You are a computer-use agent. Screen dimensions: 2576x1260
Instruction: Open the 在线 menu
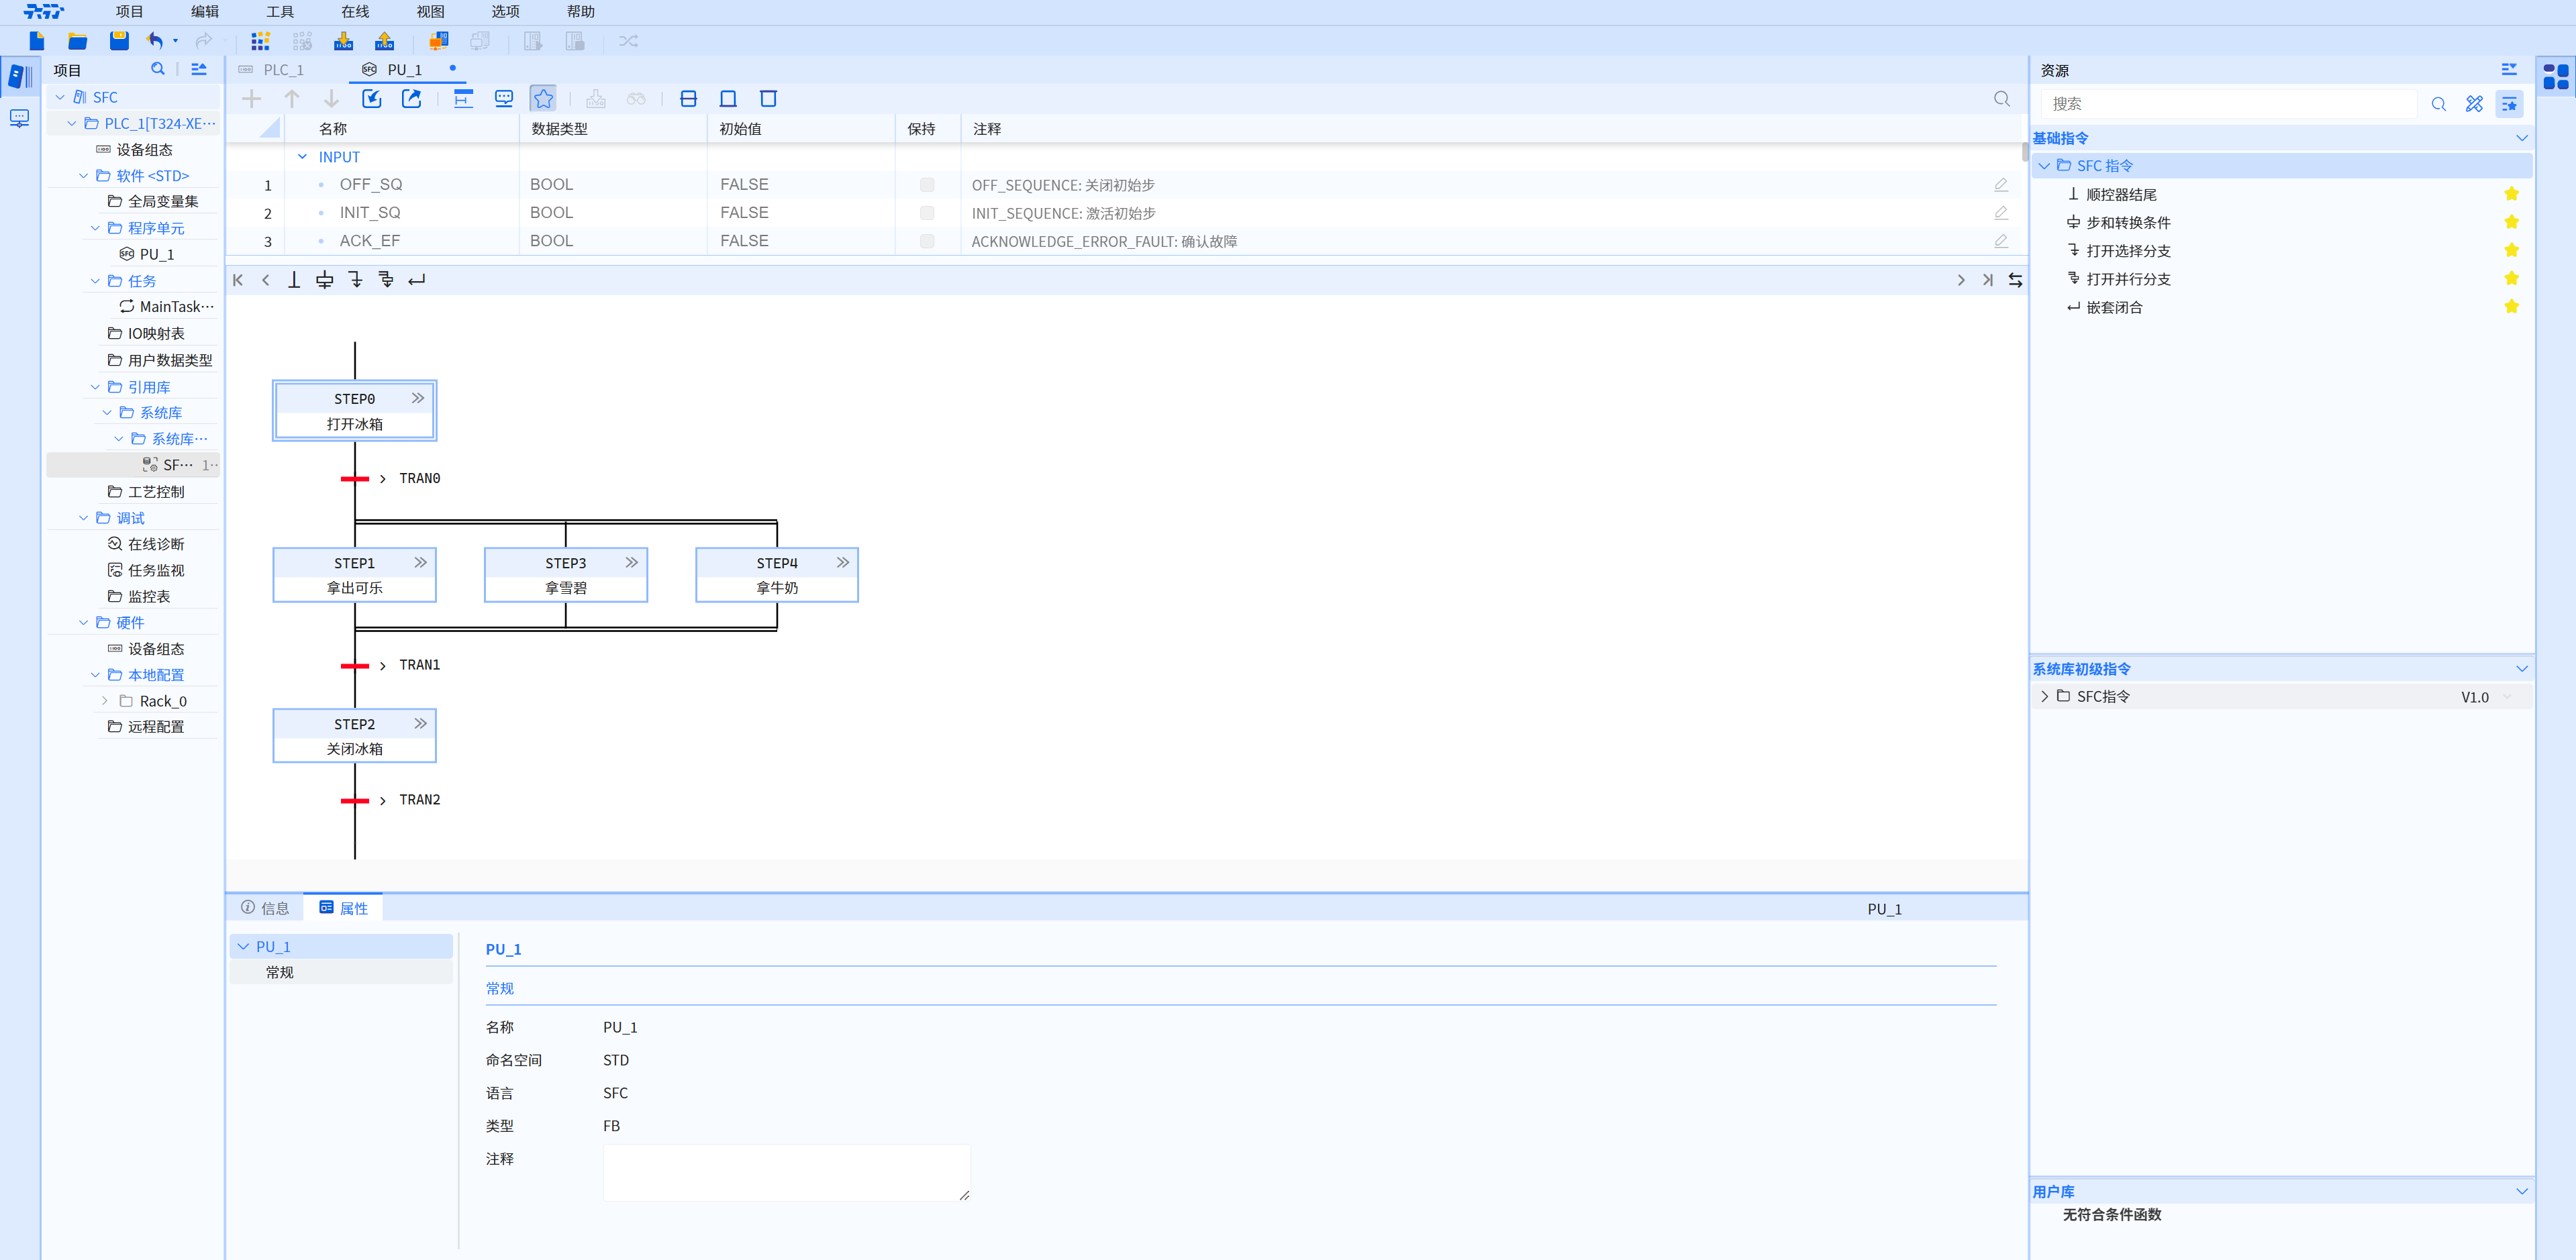(355, 12)
